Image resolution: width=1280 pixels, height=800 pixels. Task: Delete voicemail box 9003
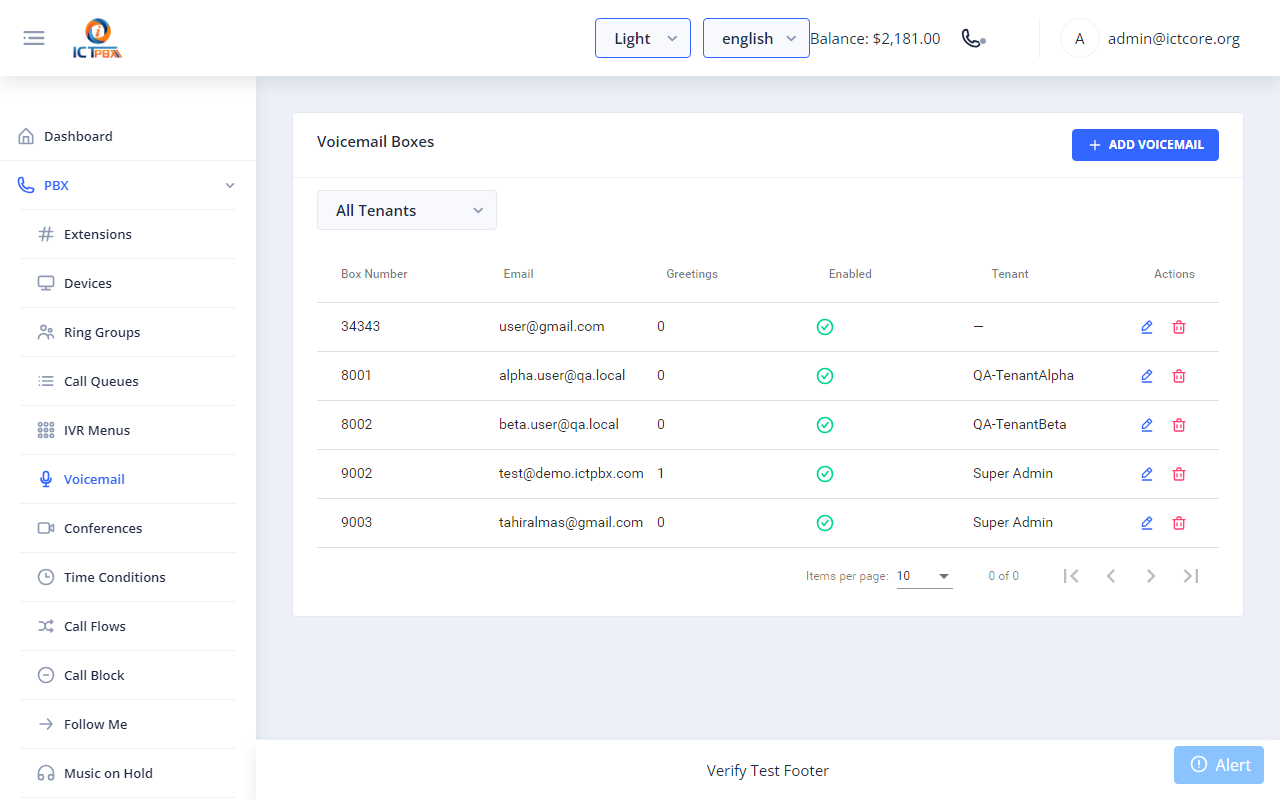point(1179,523)
